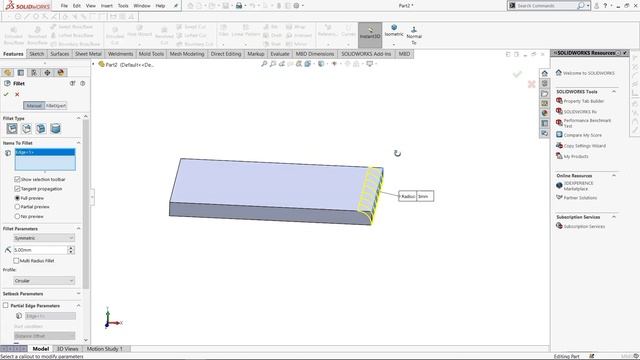Open the Insert menu
Image resolution: width=640 pixels, height=360 pixels.
coord(107,6)
